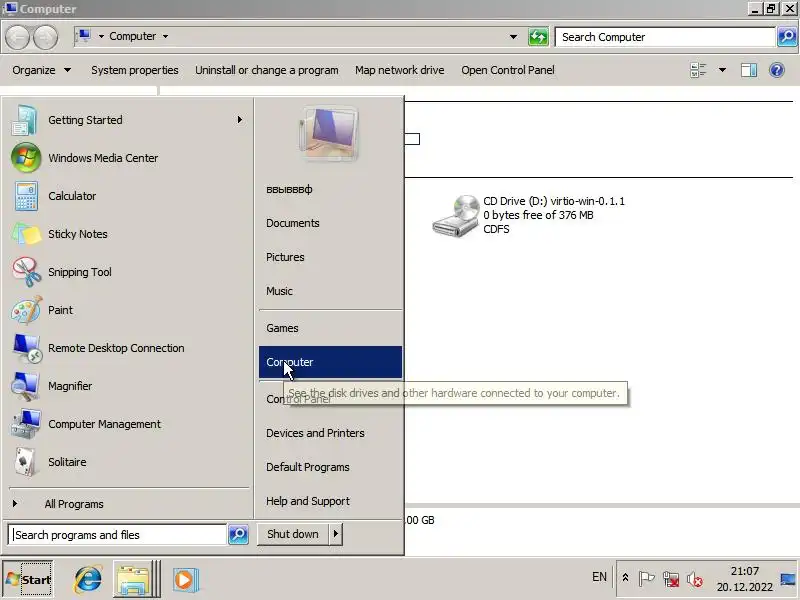Open the ввывввф user folder

pos(330,189)
